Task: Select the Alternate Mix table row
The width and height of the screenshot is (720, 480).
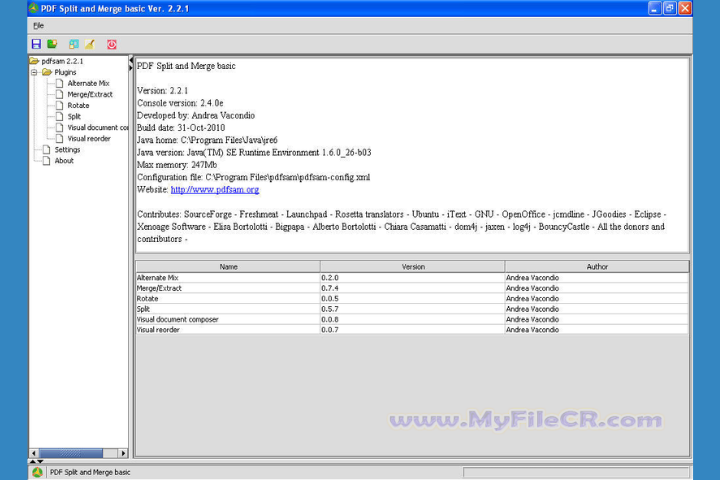Action: click(412, 277)
